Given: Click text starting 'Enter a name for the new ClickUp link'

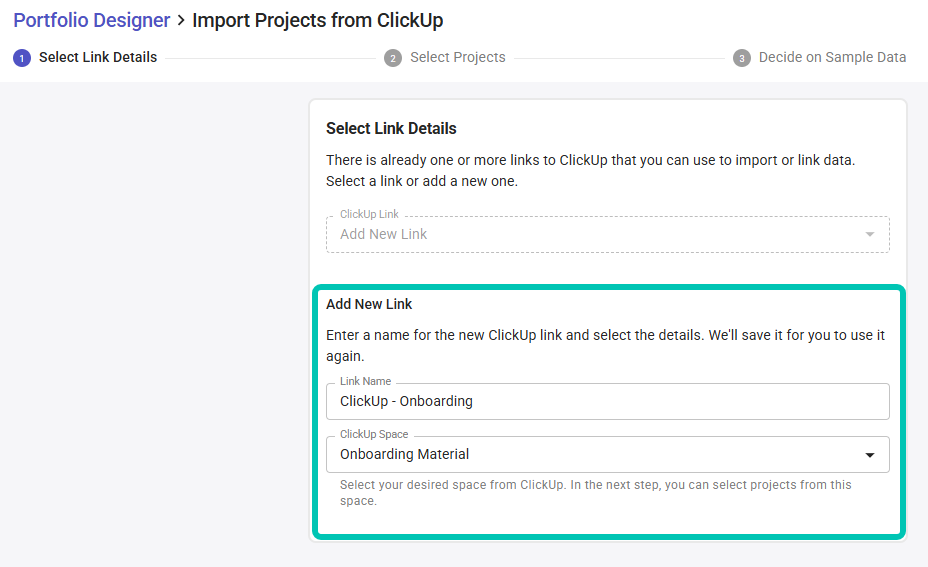Looking at the screenshot, I should coord(605,346).
